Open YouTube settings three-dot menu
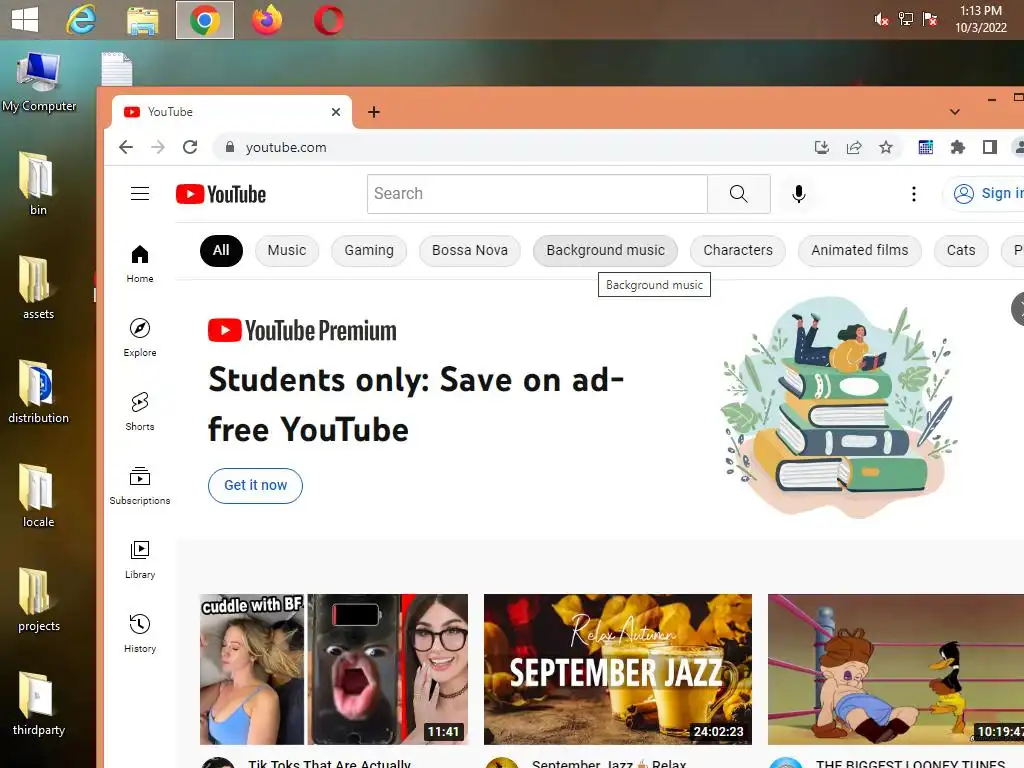Screen dimensions: 1024x768 click(914, 193)
